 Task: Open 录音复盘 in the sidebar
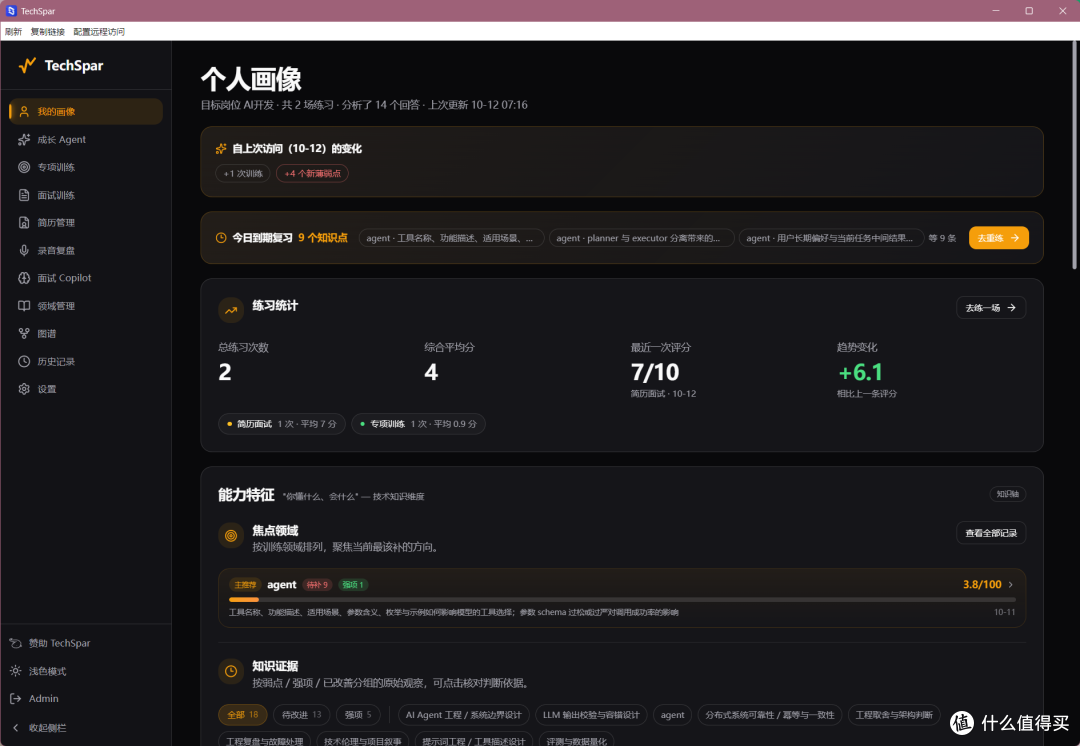86,251
